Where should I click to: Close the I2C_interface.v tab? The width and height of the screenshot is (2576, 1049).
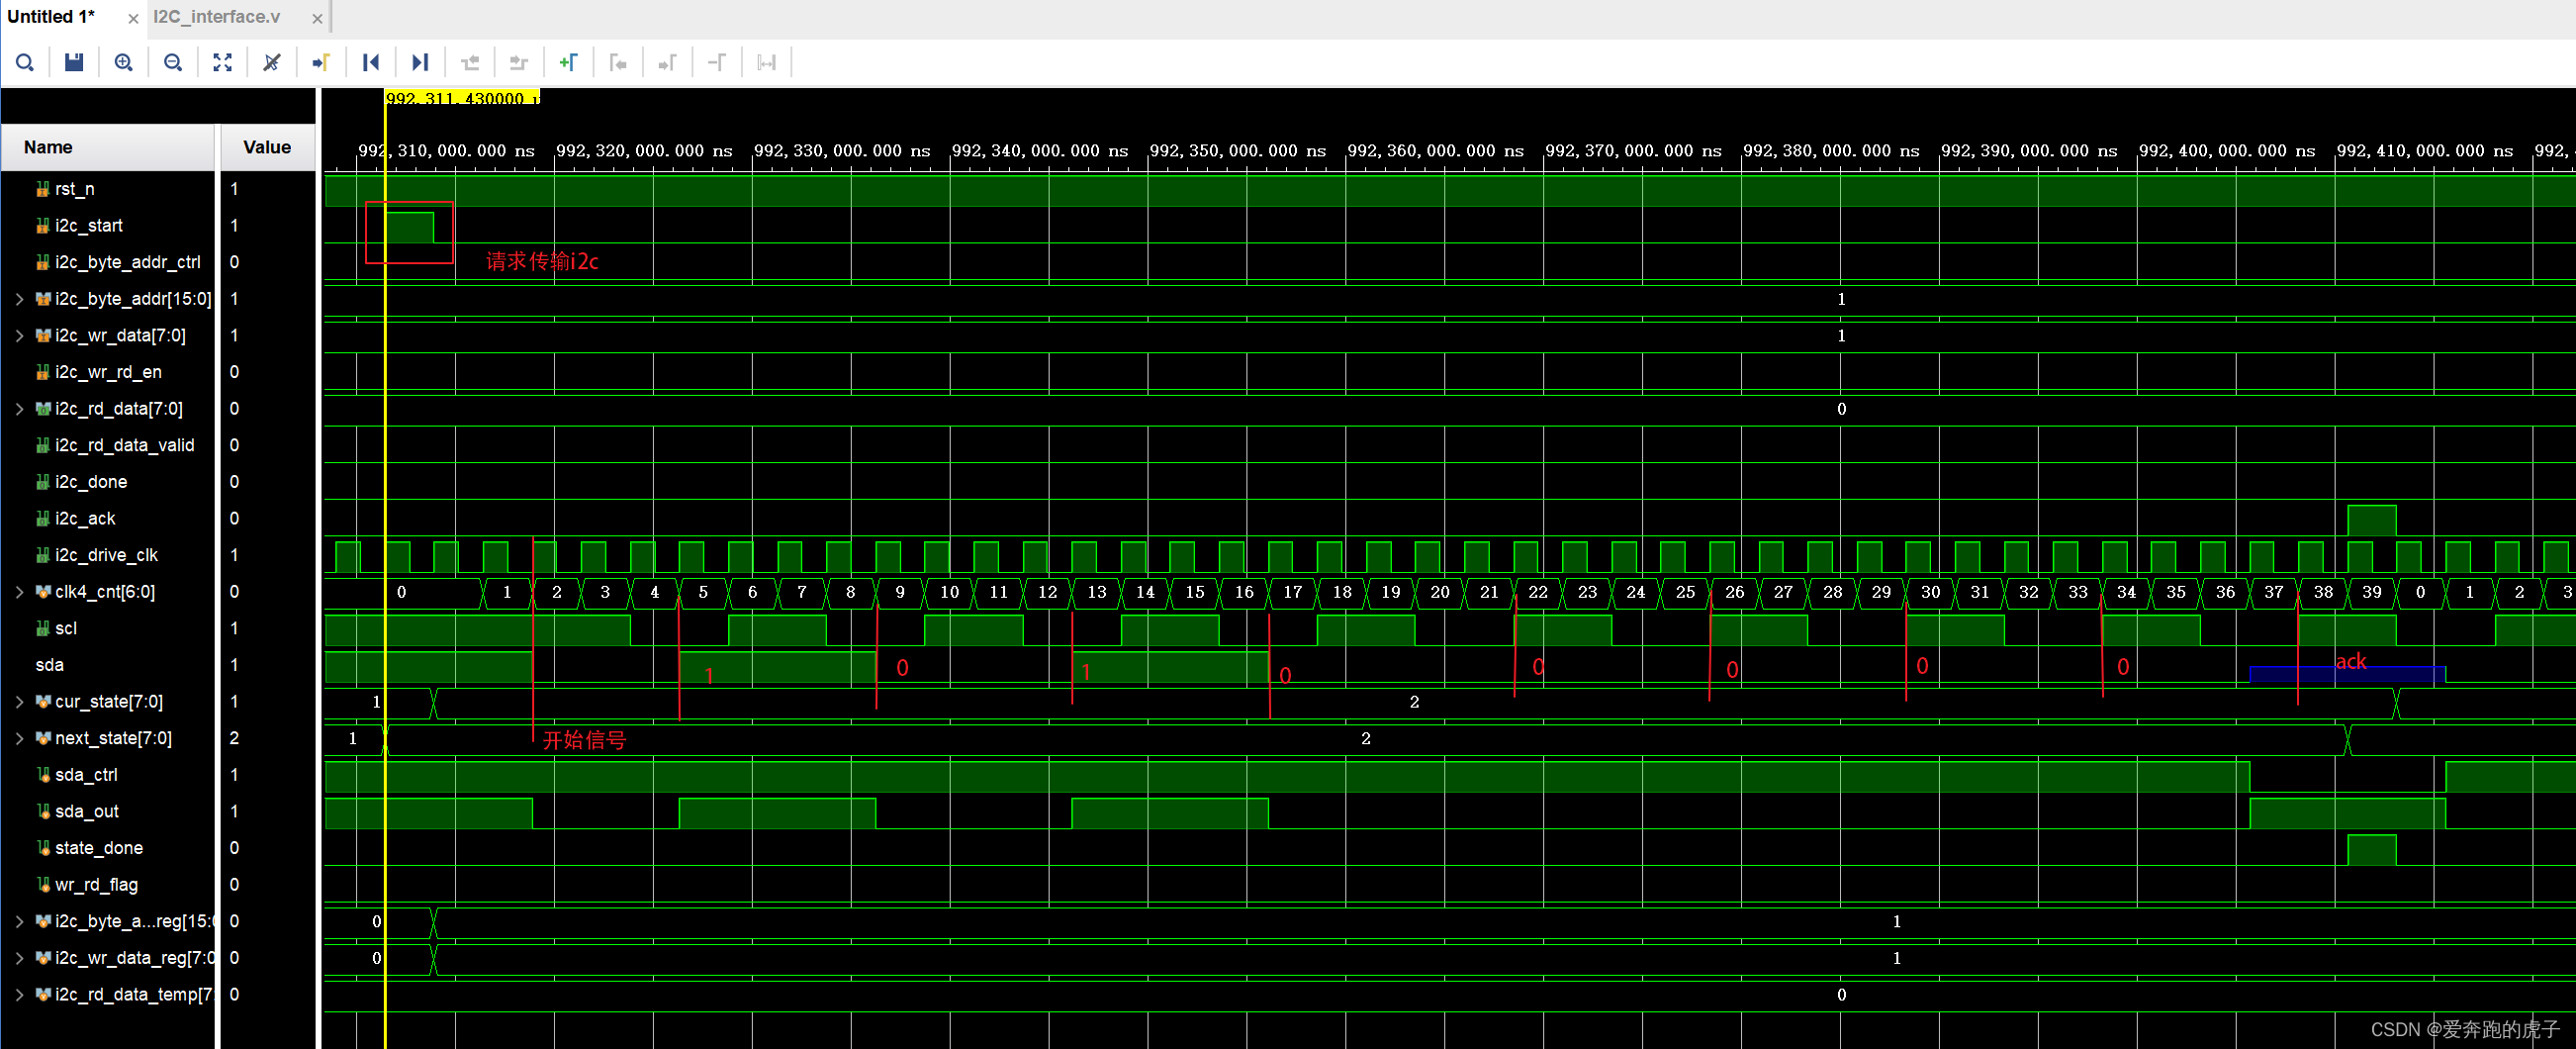click(x=317, y=18)
